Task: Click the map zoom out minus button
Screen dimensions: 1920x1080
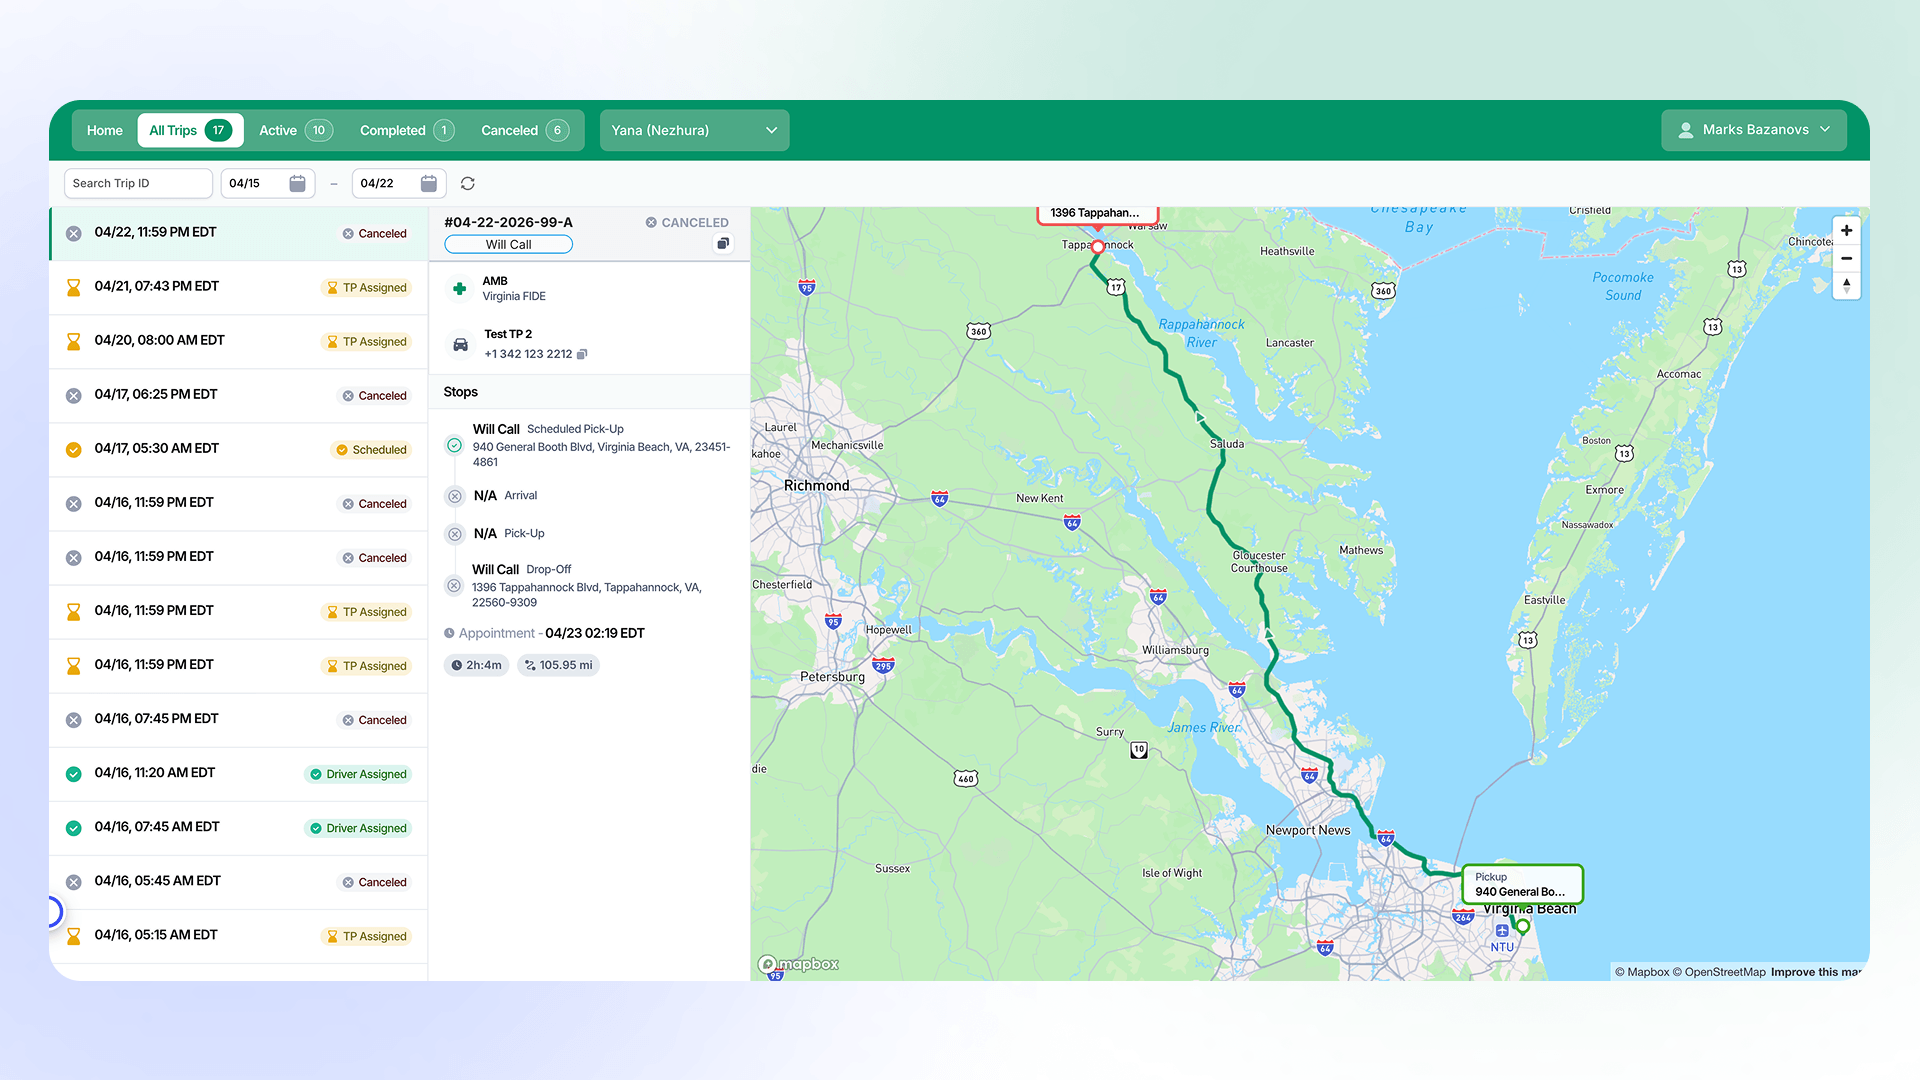Action: click(1846, 258)
